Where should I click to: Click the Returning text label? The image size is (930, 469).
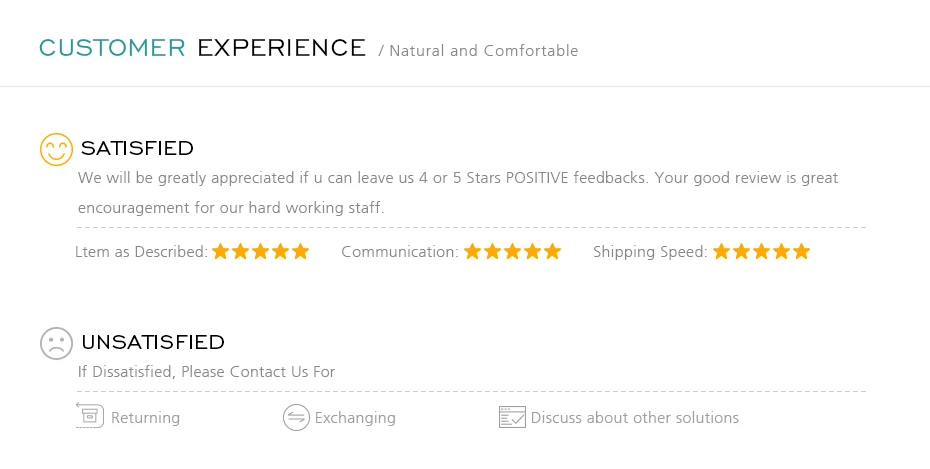coord(145,418)
